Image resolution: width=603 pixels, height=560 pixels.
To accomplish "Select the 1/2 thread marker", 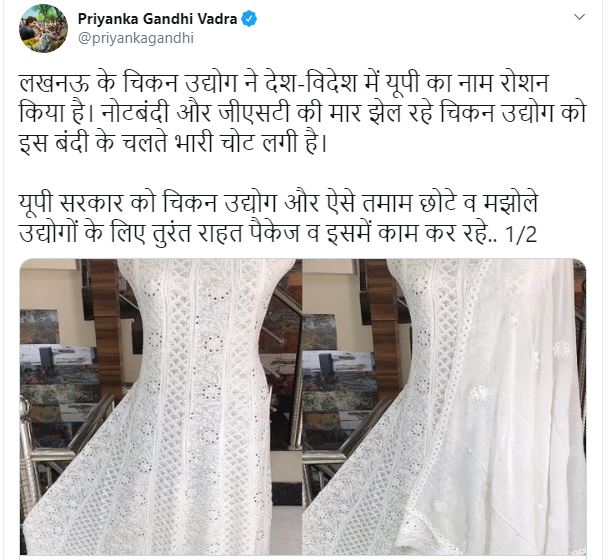I will pyautogui.click(x=521, y=234).
